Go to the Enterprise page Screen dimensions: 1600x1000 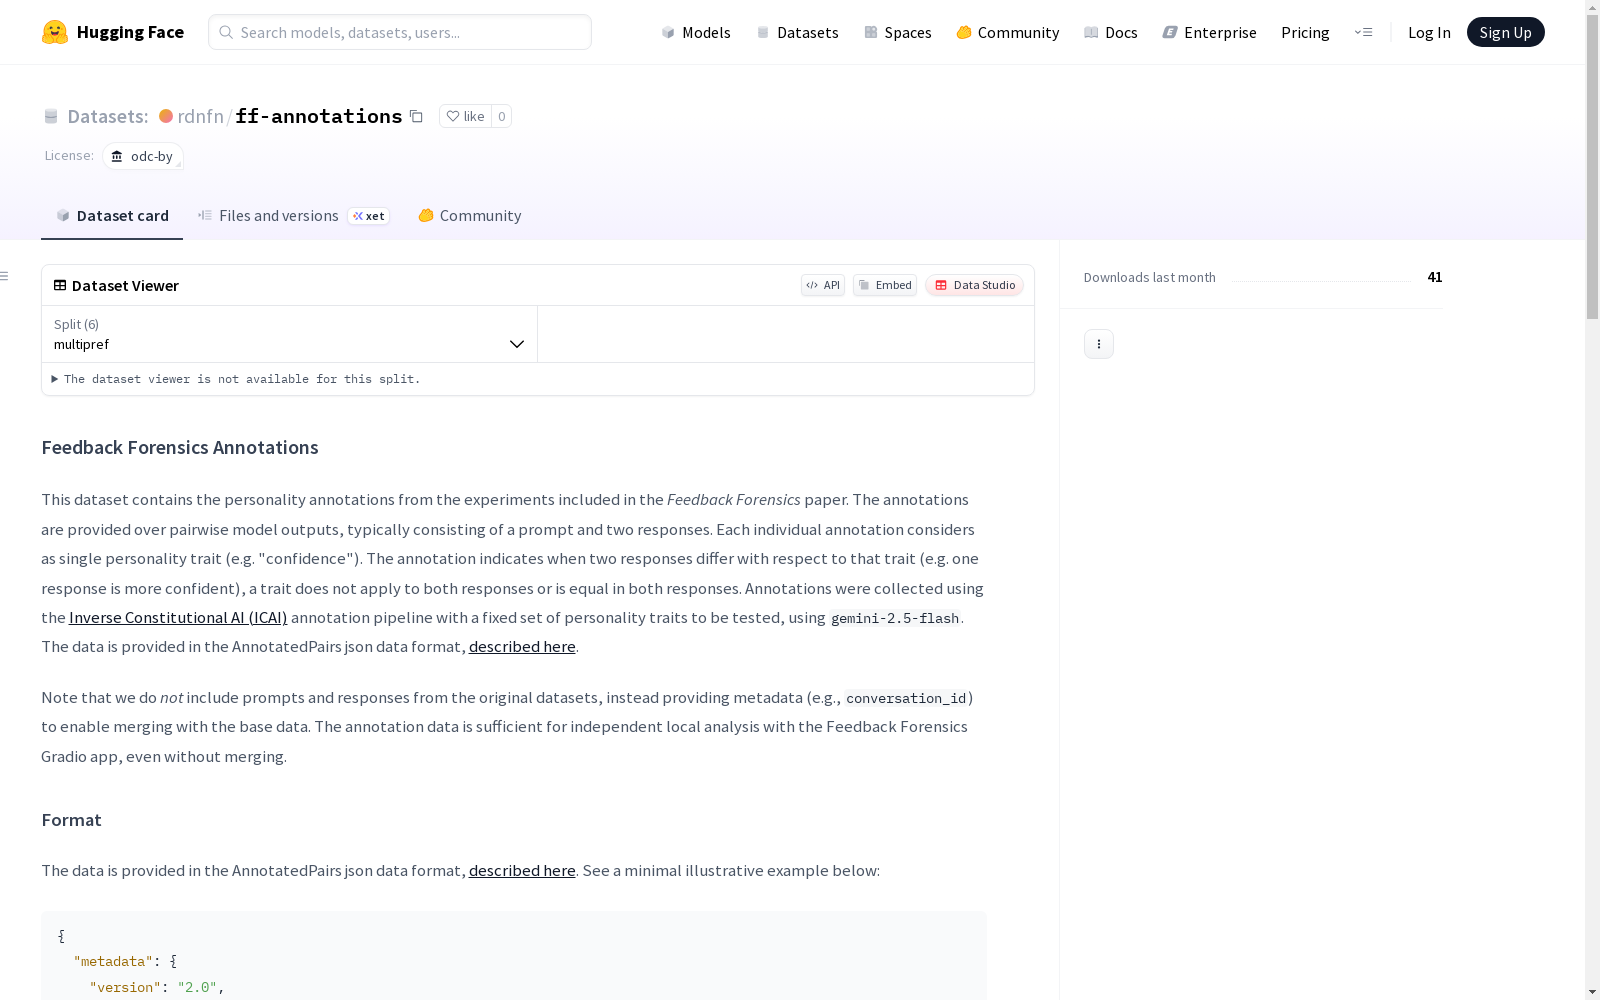[1209, 32]
